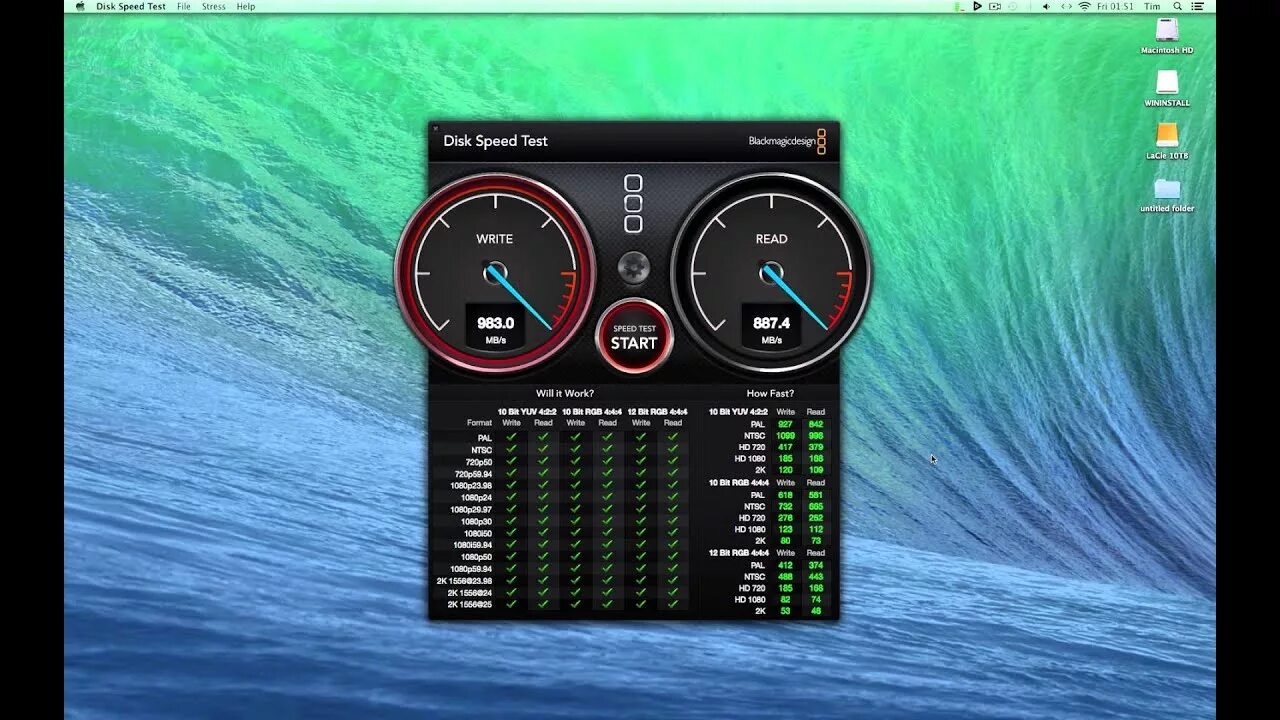Click the 887.4 MB/s read readout
This screenshot has height=720, width=1280.
[771, 327]
